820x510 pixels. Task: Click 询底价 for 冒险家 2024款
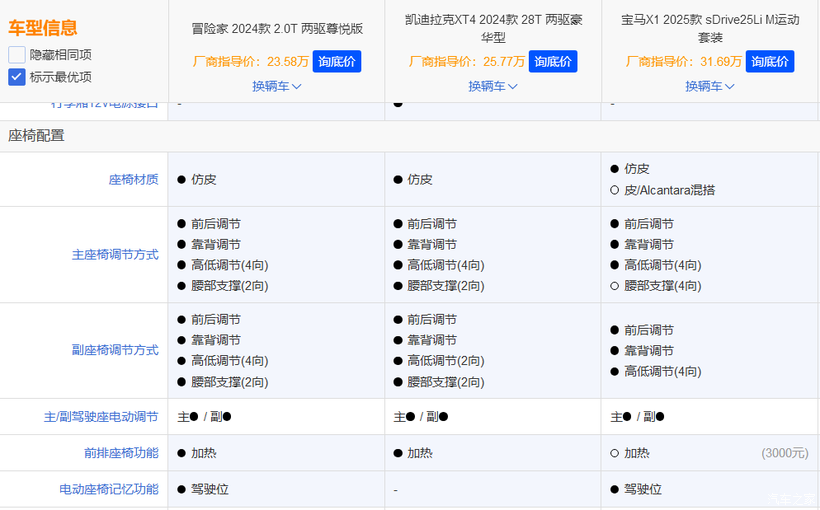(337, 61)
